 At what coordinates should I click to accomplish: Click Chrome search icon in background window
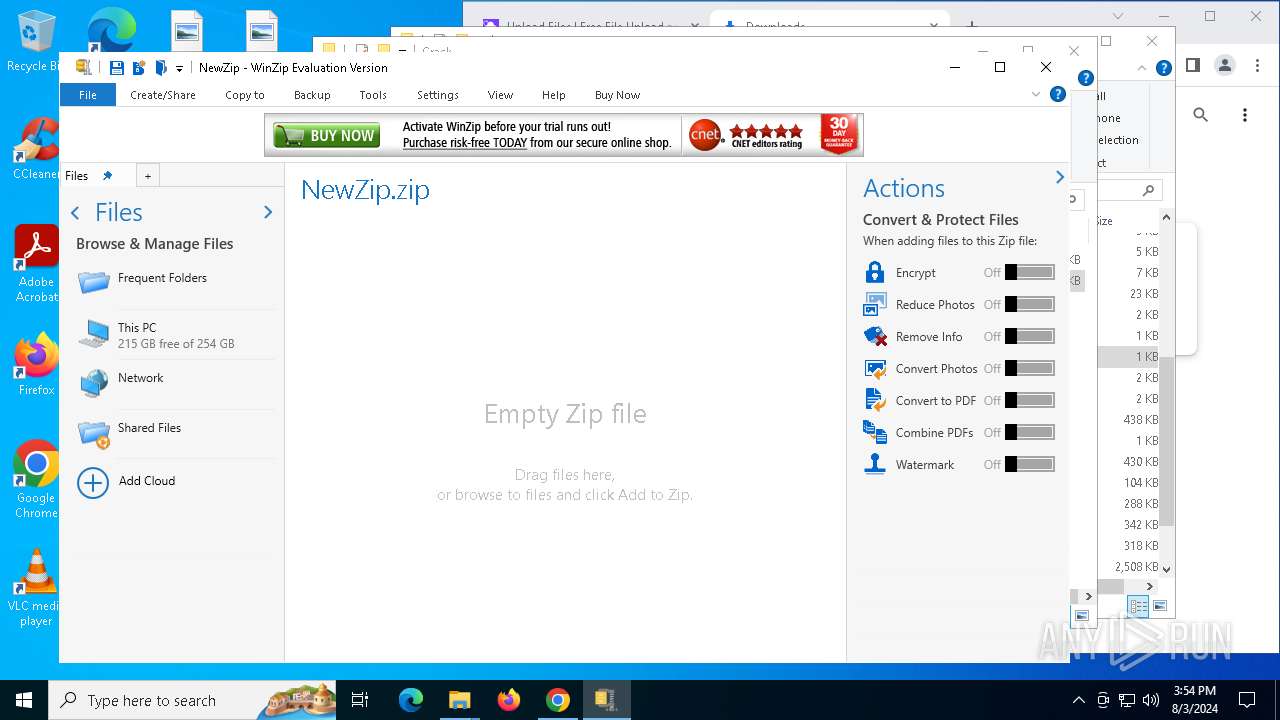tap(1201, 115)
